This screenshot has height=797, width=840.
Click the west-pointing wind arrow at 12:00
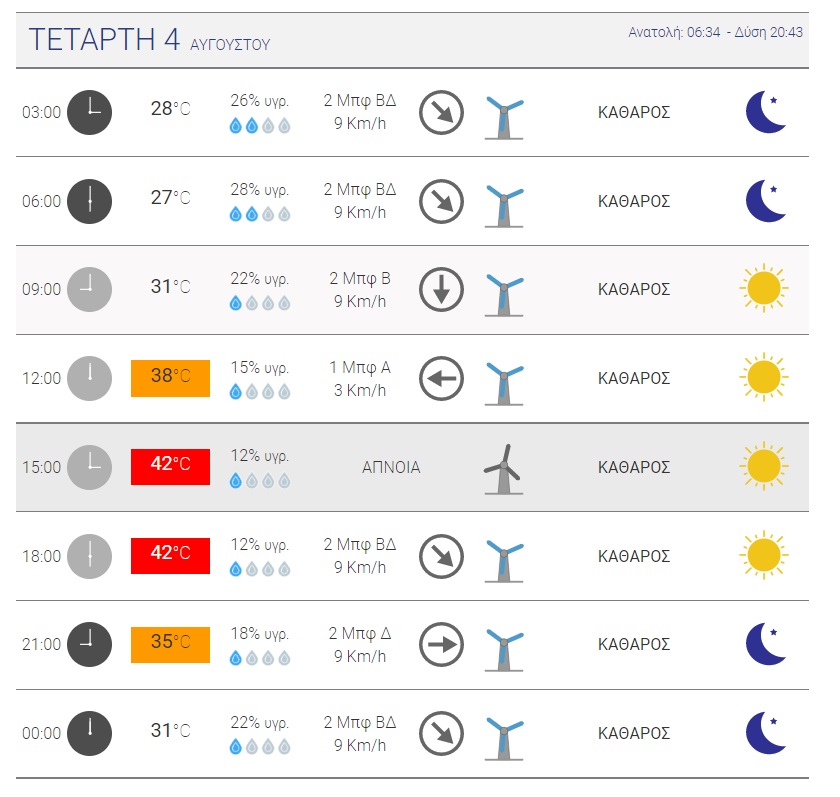click(441, 379)
